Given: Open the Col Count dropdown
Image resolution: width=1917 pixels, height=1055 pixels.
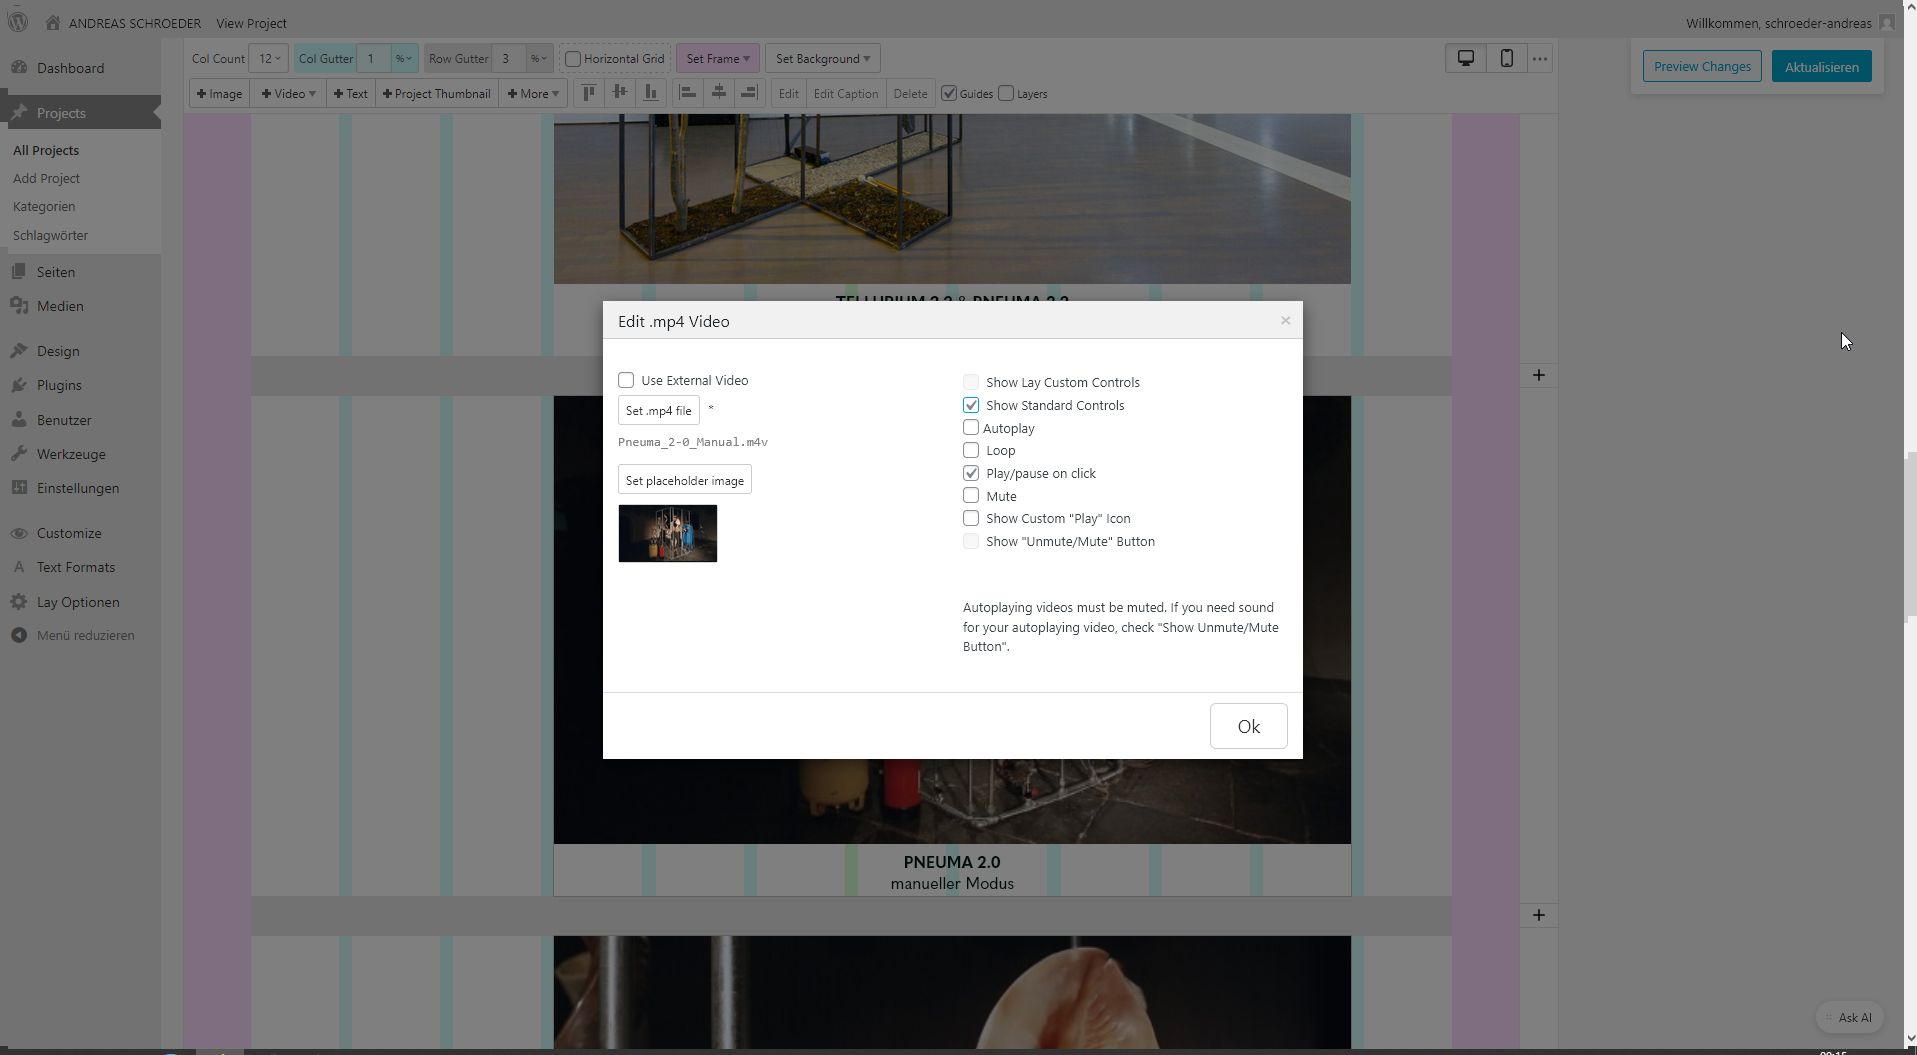Looking at the screenshot, I should click(x=268, y=59).
